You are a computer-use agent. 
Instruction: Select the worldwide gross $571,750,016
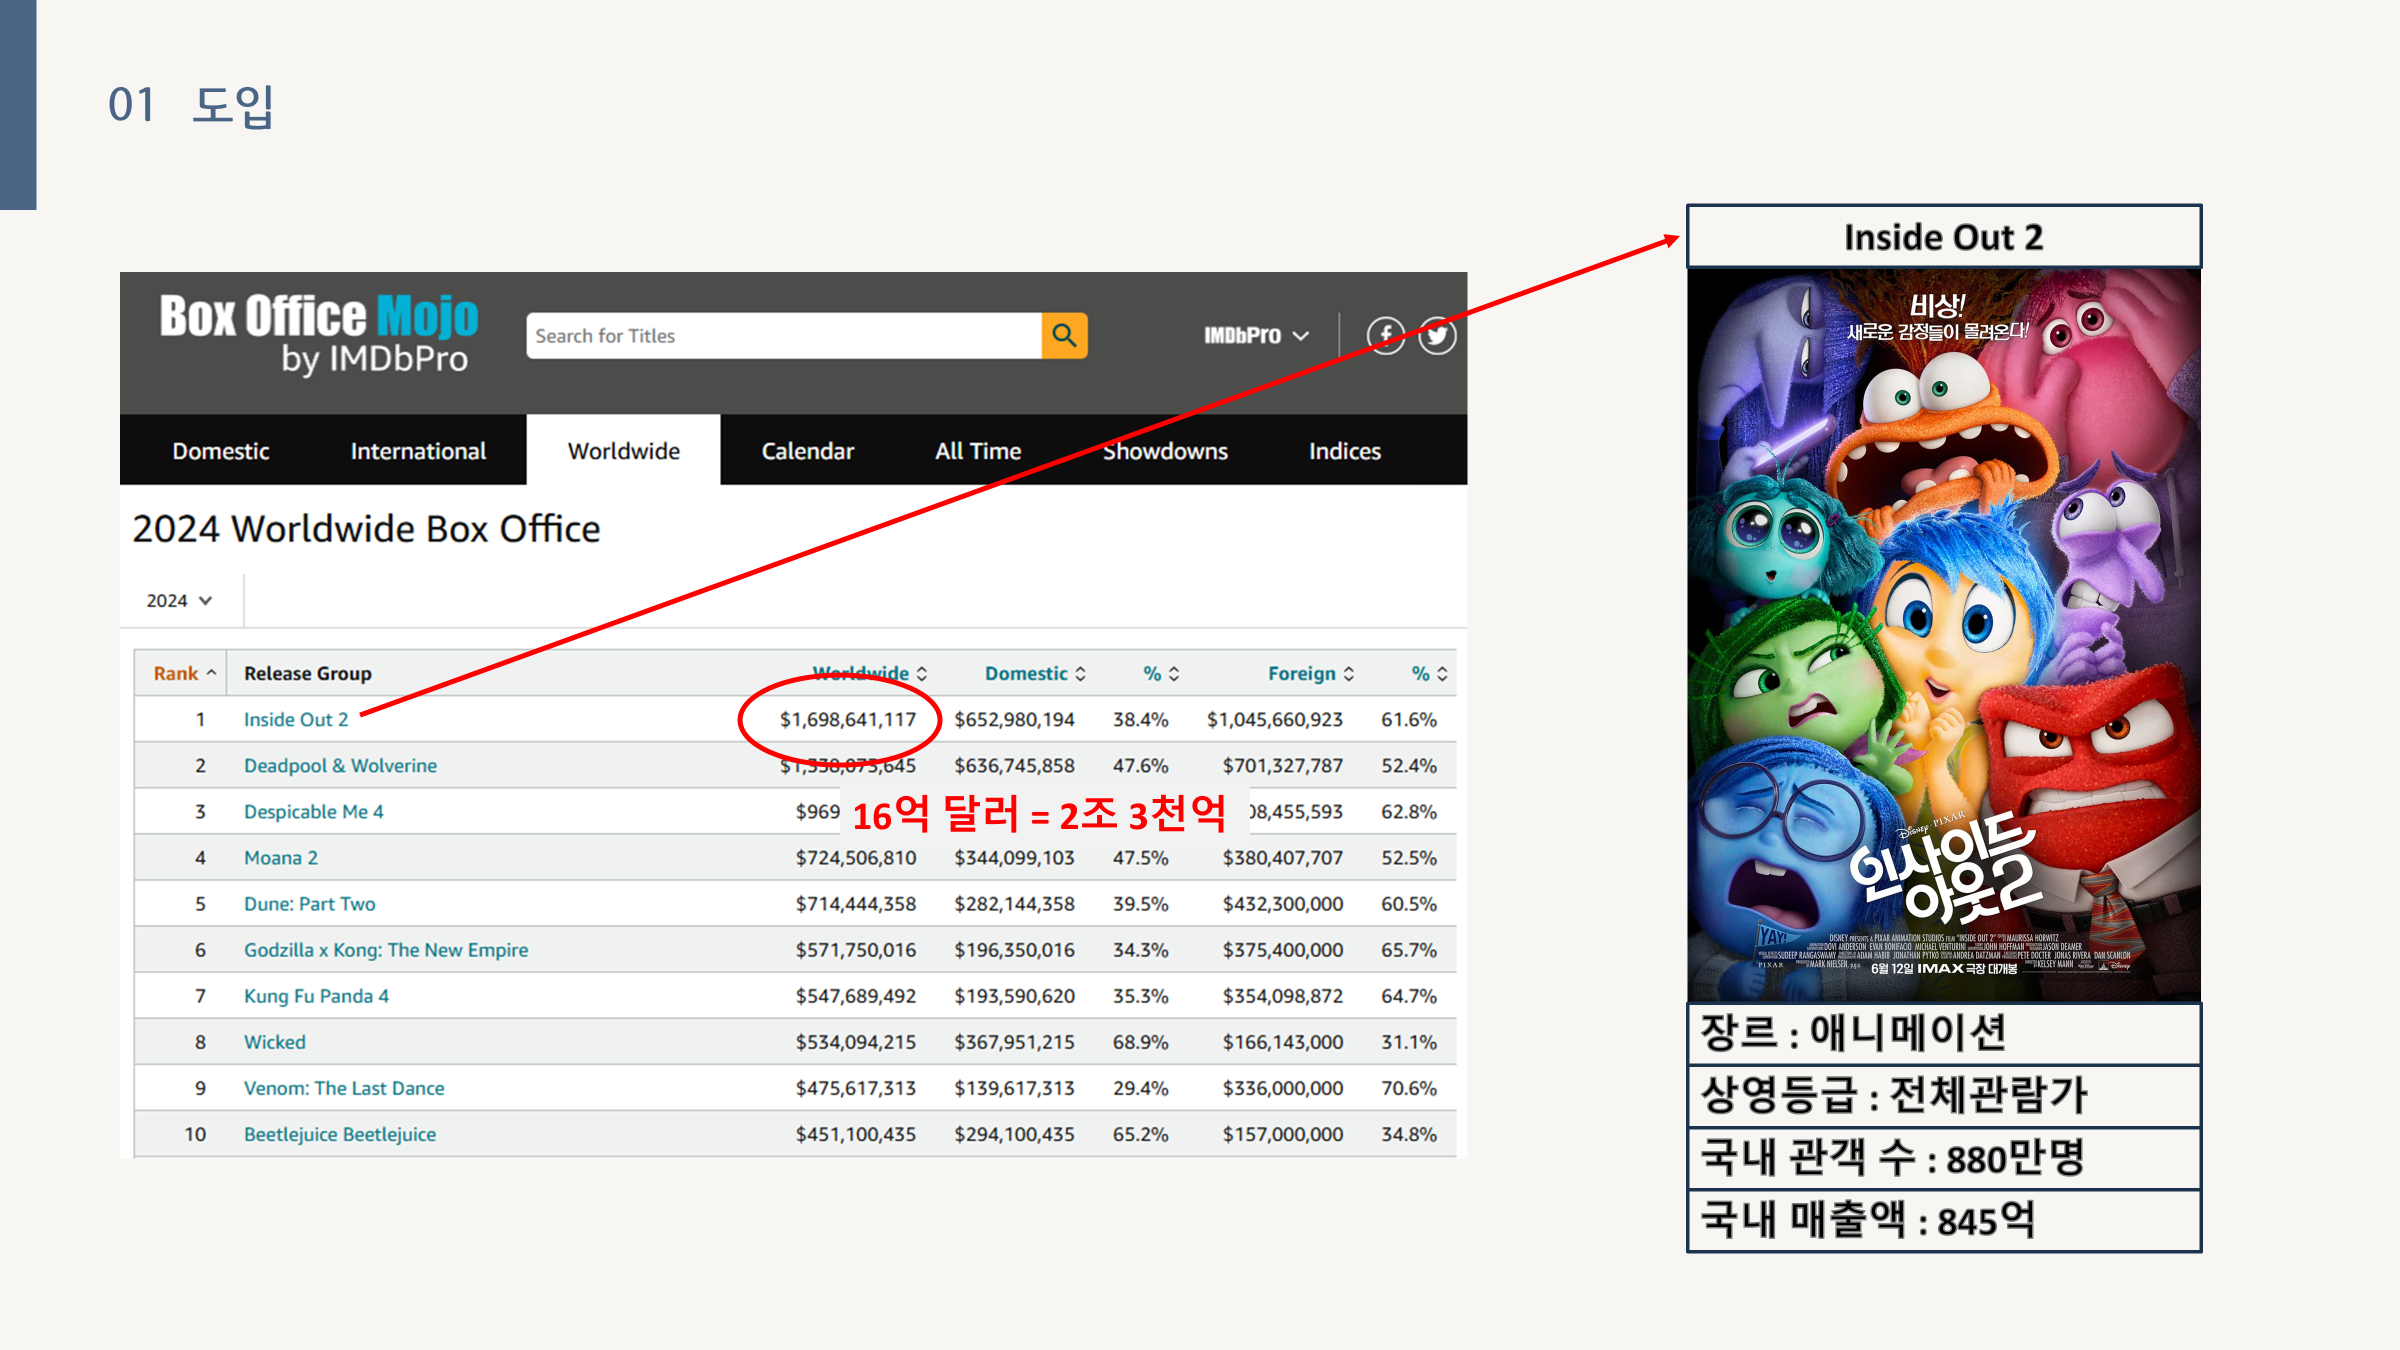click(855, 949)
